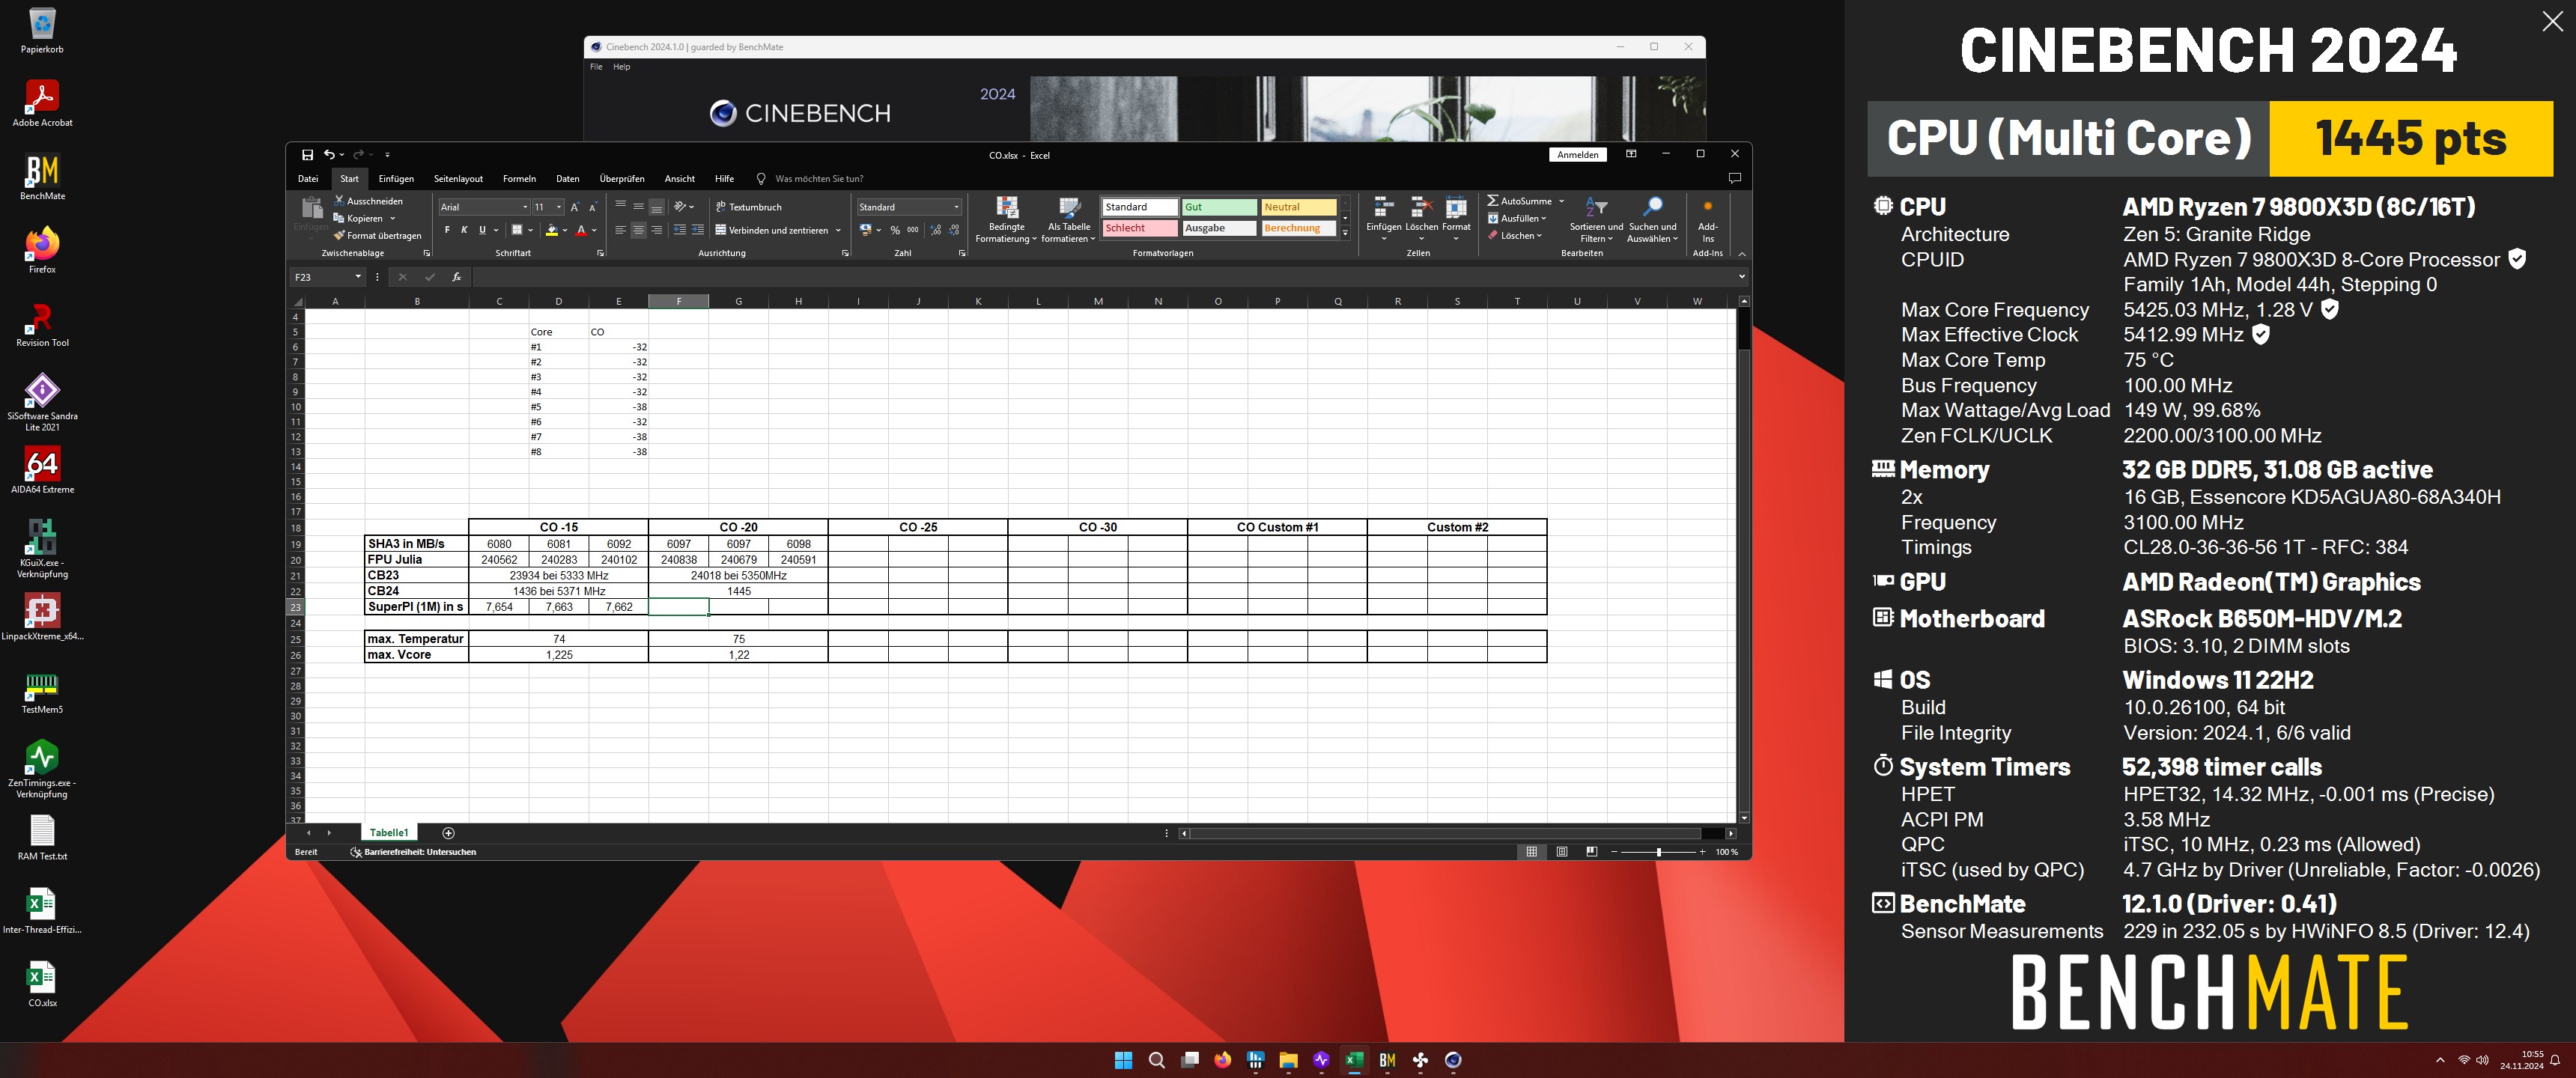This screenshot has width=2576, height=1078.
Task: Toggle underline with the U button
Action: [482, 230]
